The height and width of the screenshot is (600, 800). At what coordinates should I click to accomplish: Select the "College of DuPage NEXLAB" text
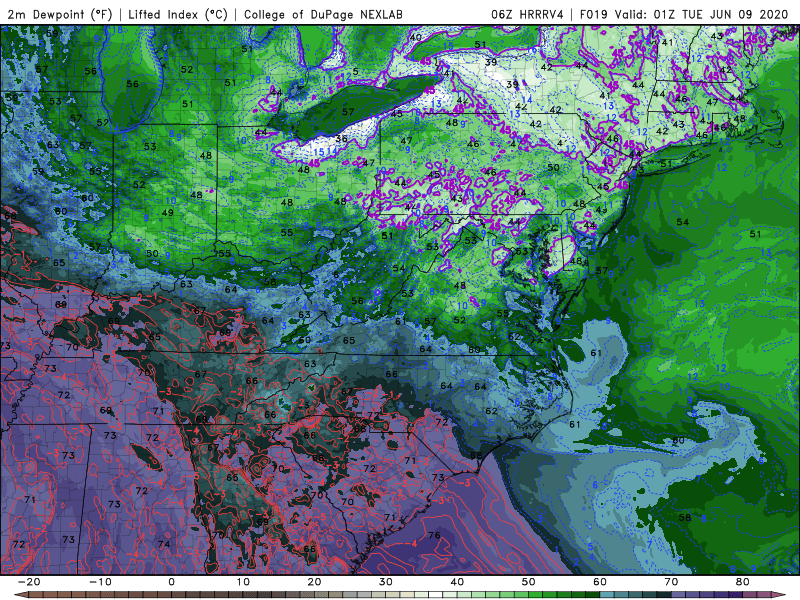click(x=323, y=14)
